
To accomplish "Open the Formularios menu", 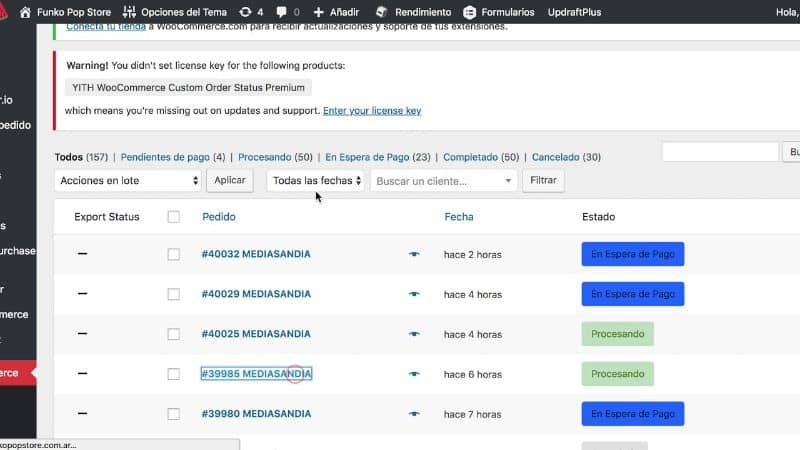I will click(x=508, y=12).
